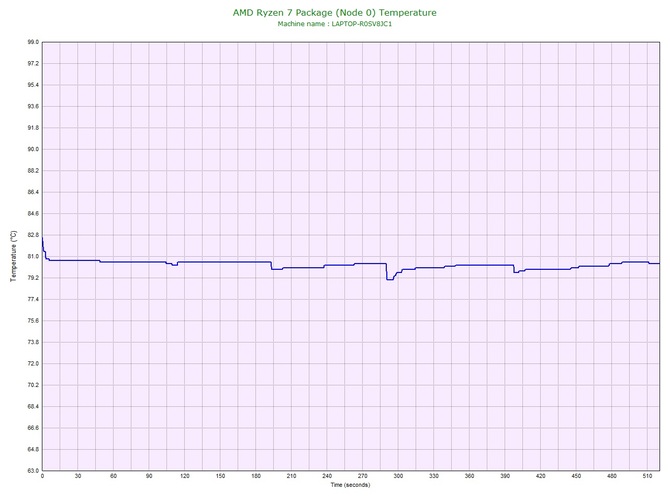
Task: Click the 72.0 y-axis tick label
Action: click(x=33, y=364)
